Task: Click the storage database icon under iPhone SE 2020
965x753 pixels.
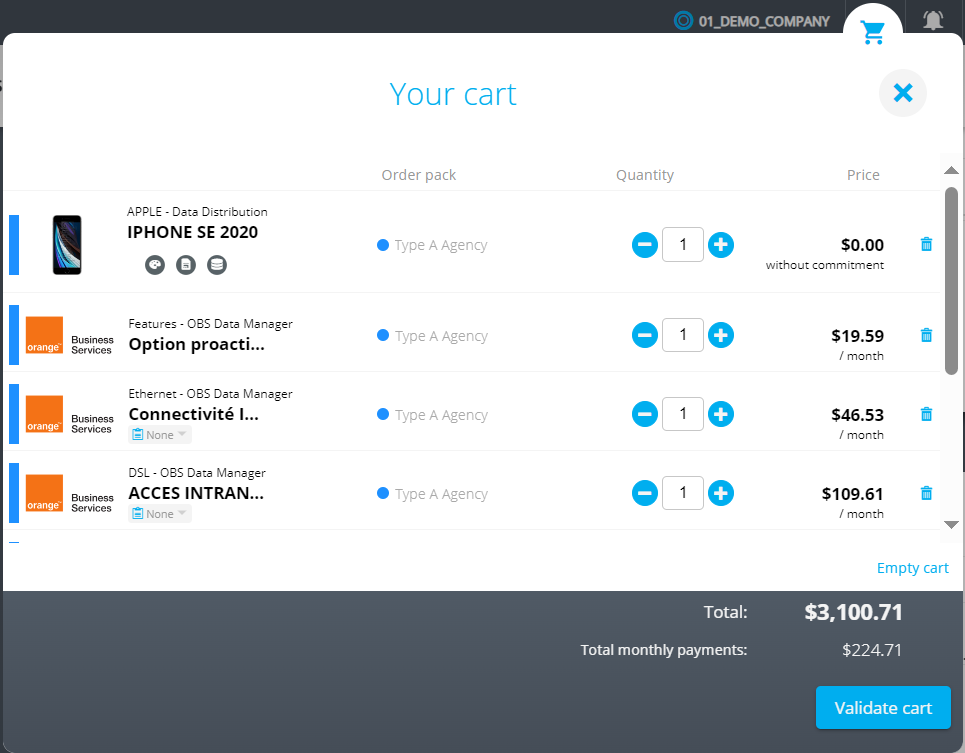Action: pyautogui.click(x=217, y=265)
